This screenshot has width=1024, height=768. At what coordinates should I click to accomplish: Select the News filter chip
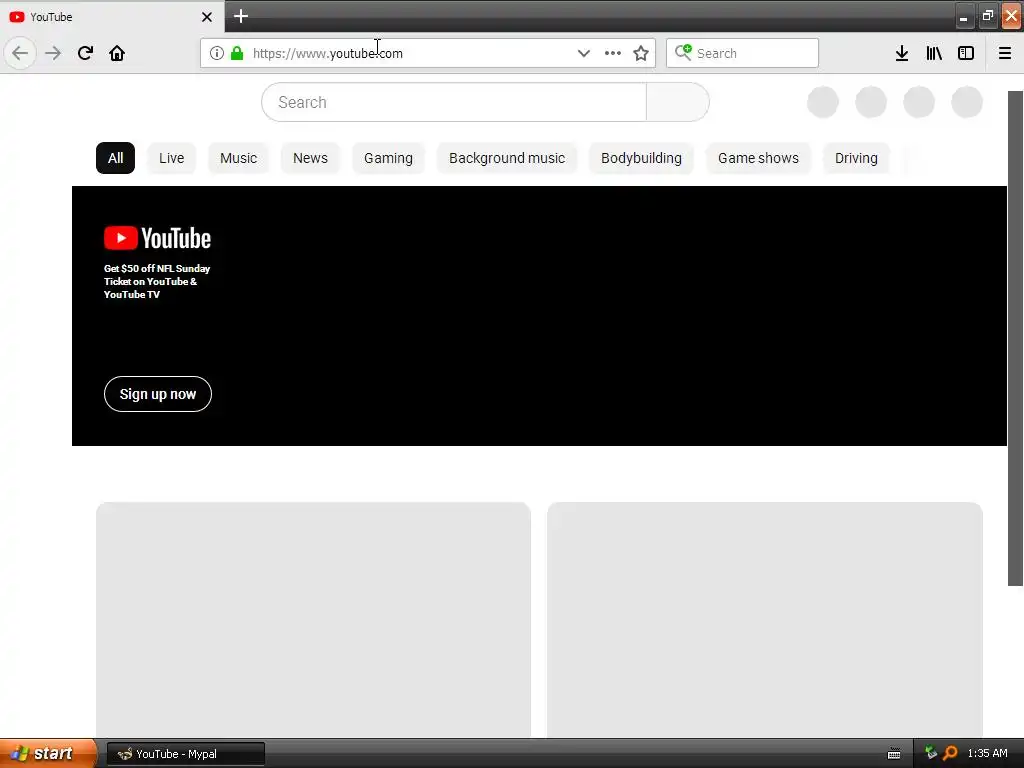310,158
